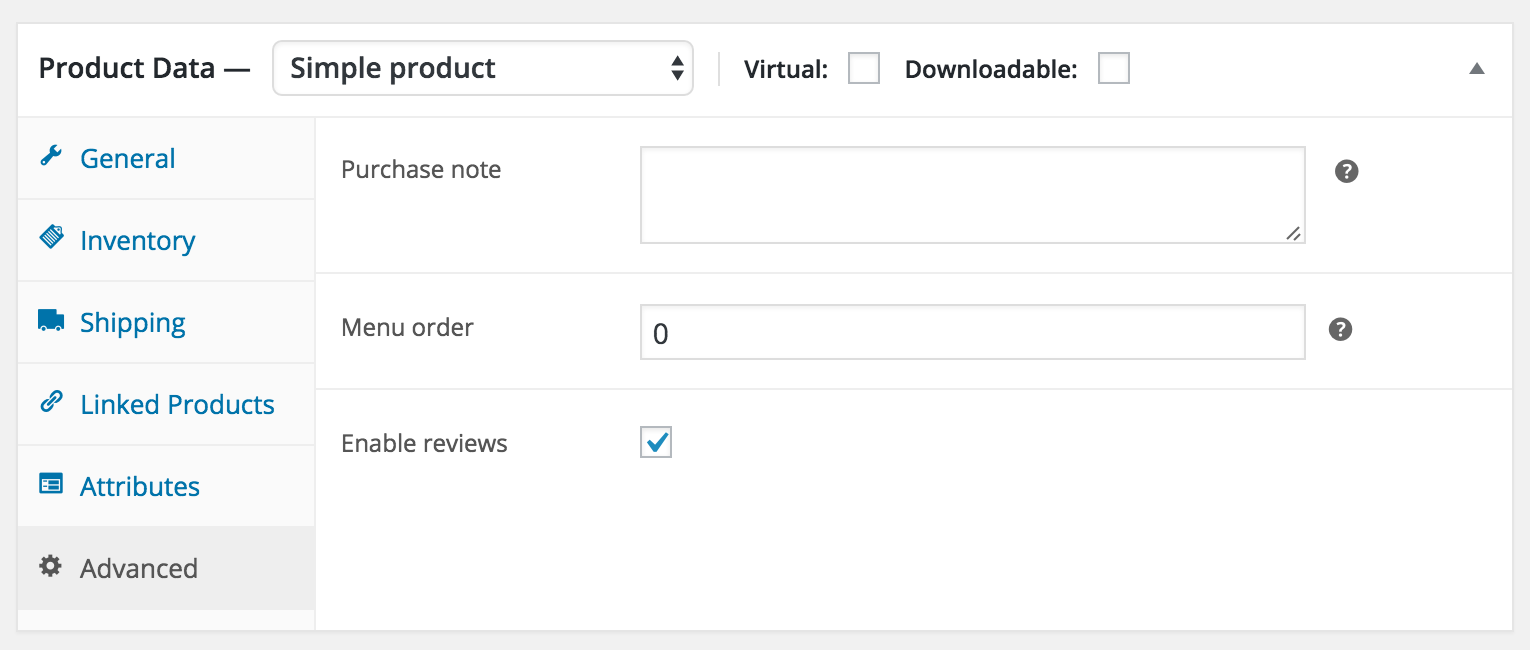Click the tag icon beside Inventory
1530x650 pixels.
50,238
